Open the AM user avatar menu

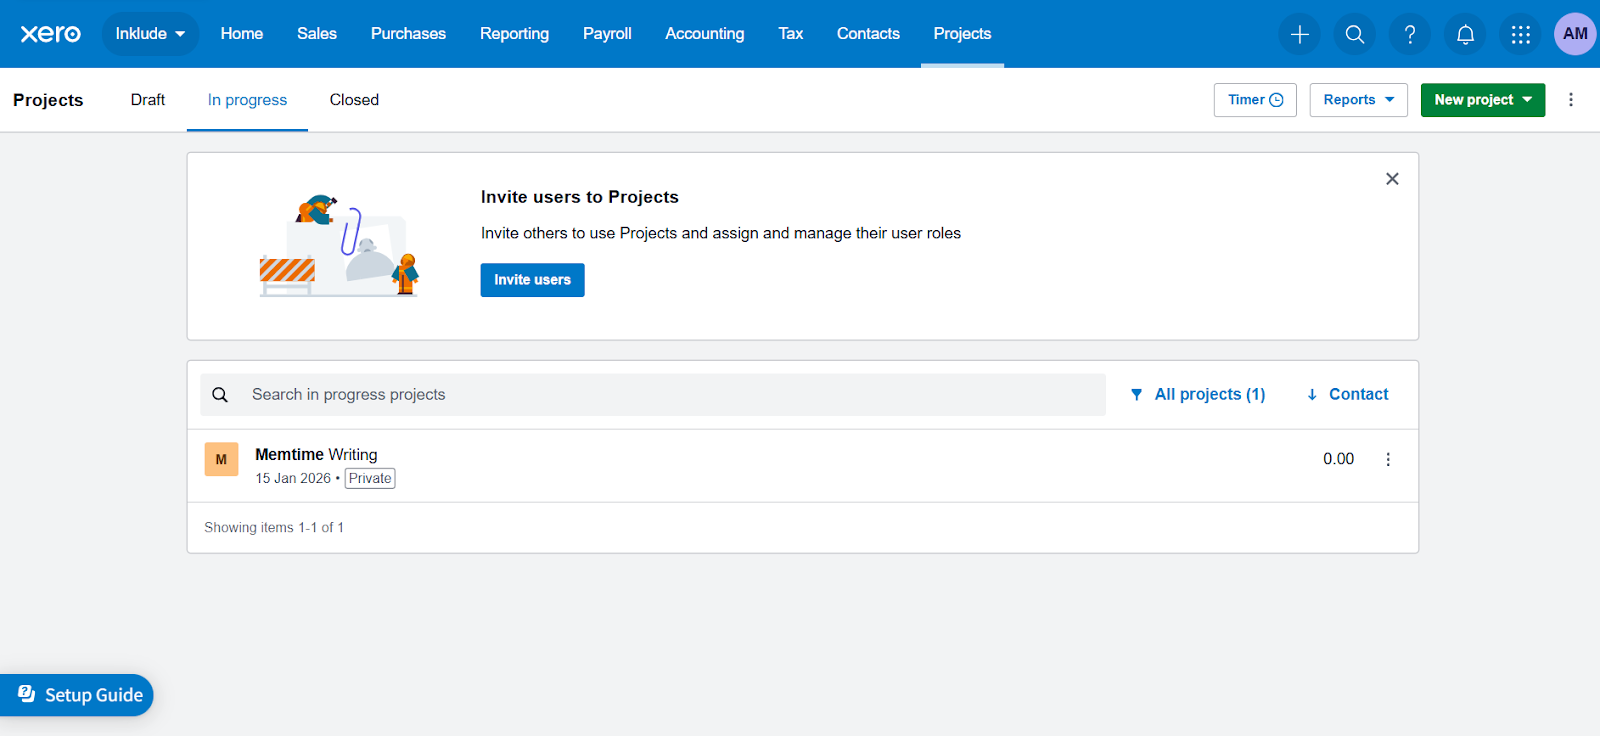1575,34
